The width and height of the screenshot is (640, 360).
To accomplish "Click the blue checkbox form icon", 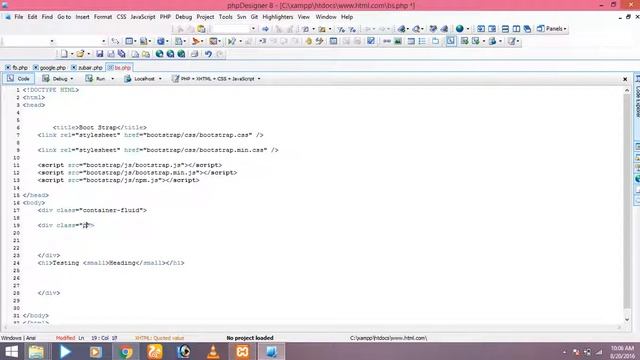I will coord(371,41).
